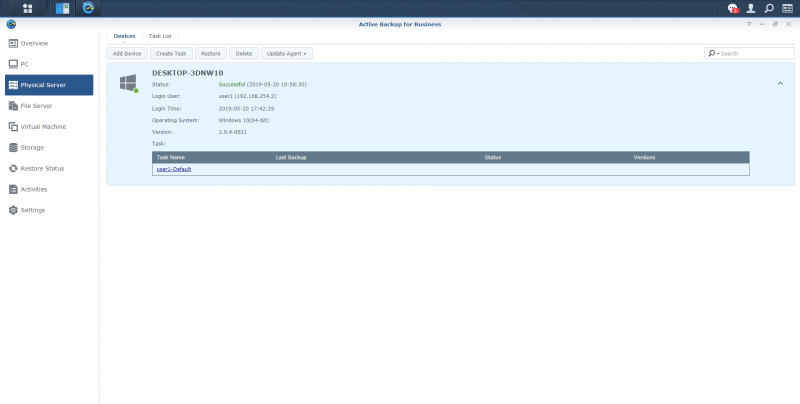Screen dimensions: 800x404
Task: Open the user account options icon
Action: 751,8
